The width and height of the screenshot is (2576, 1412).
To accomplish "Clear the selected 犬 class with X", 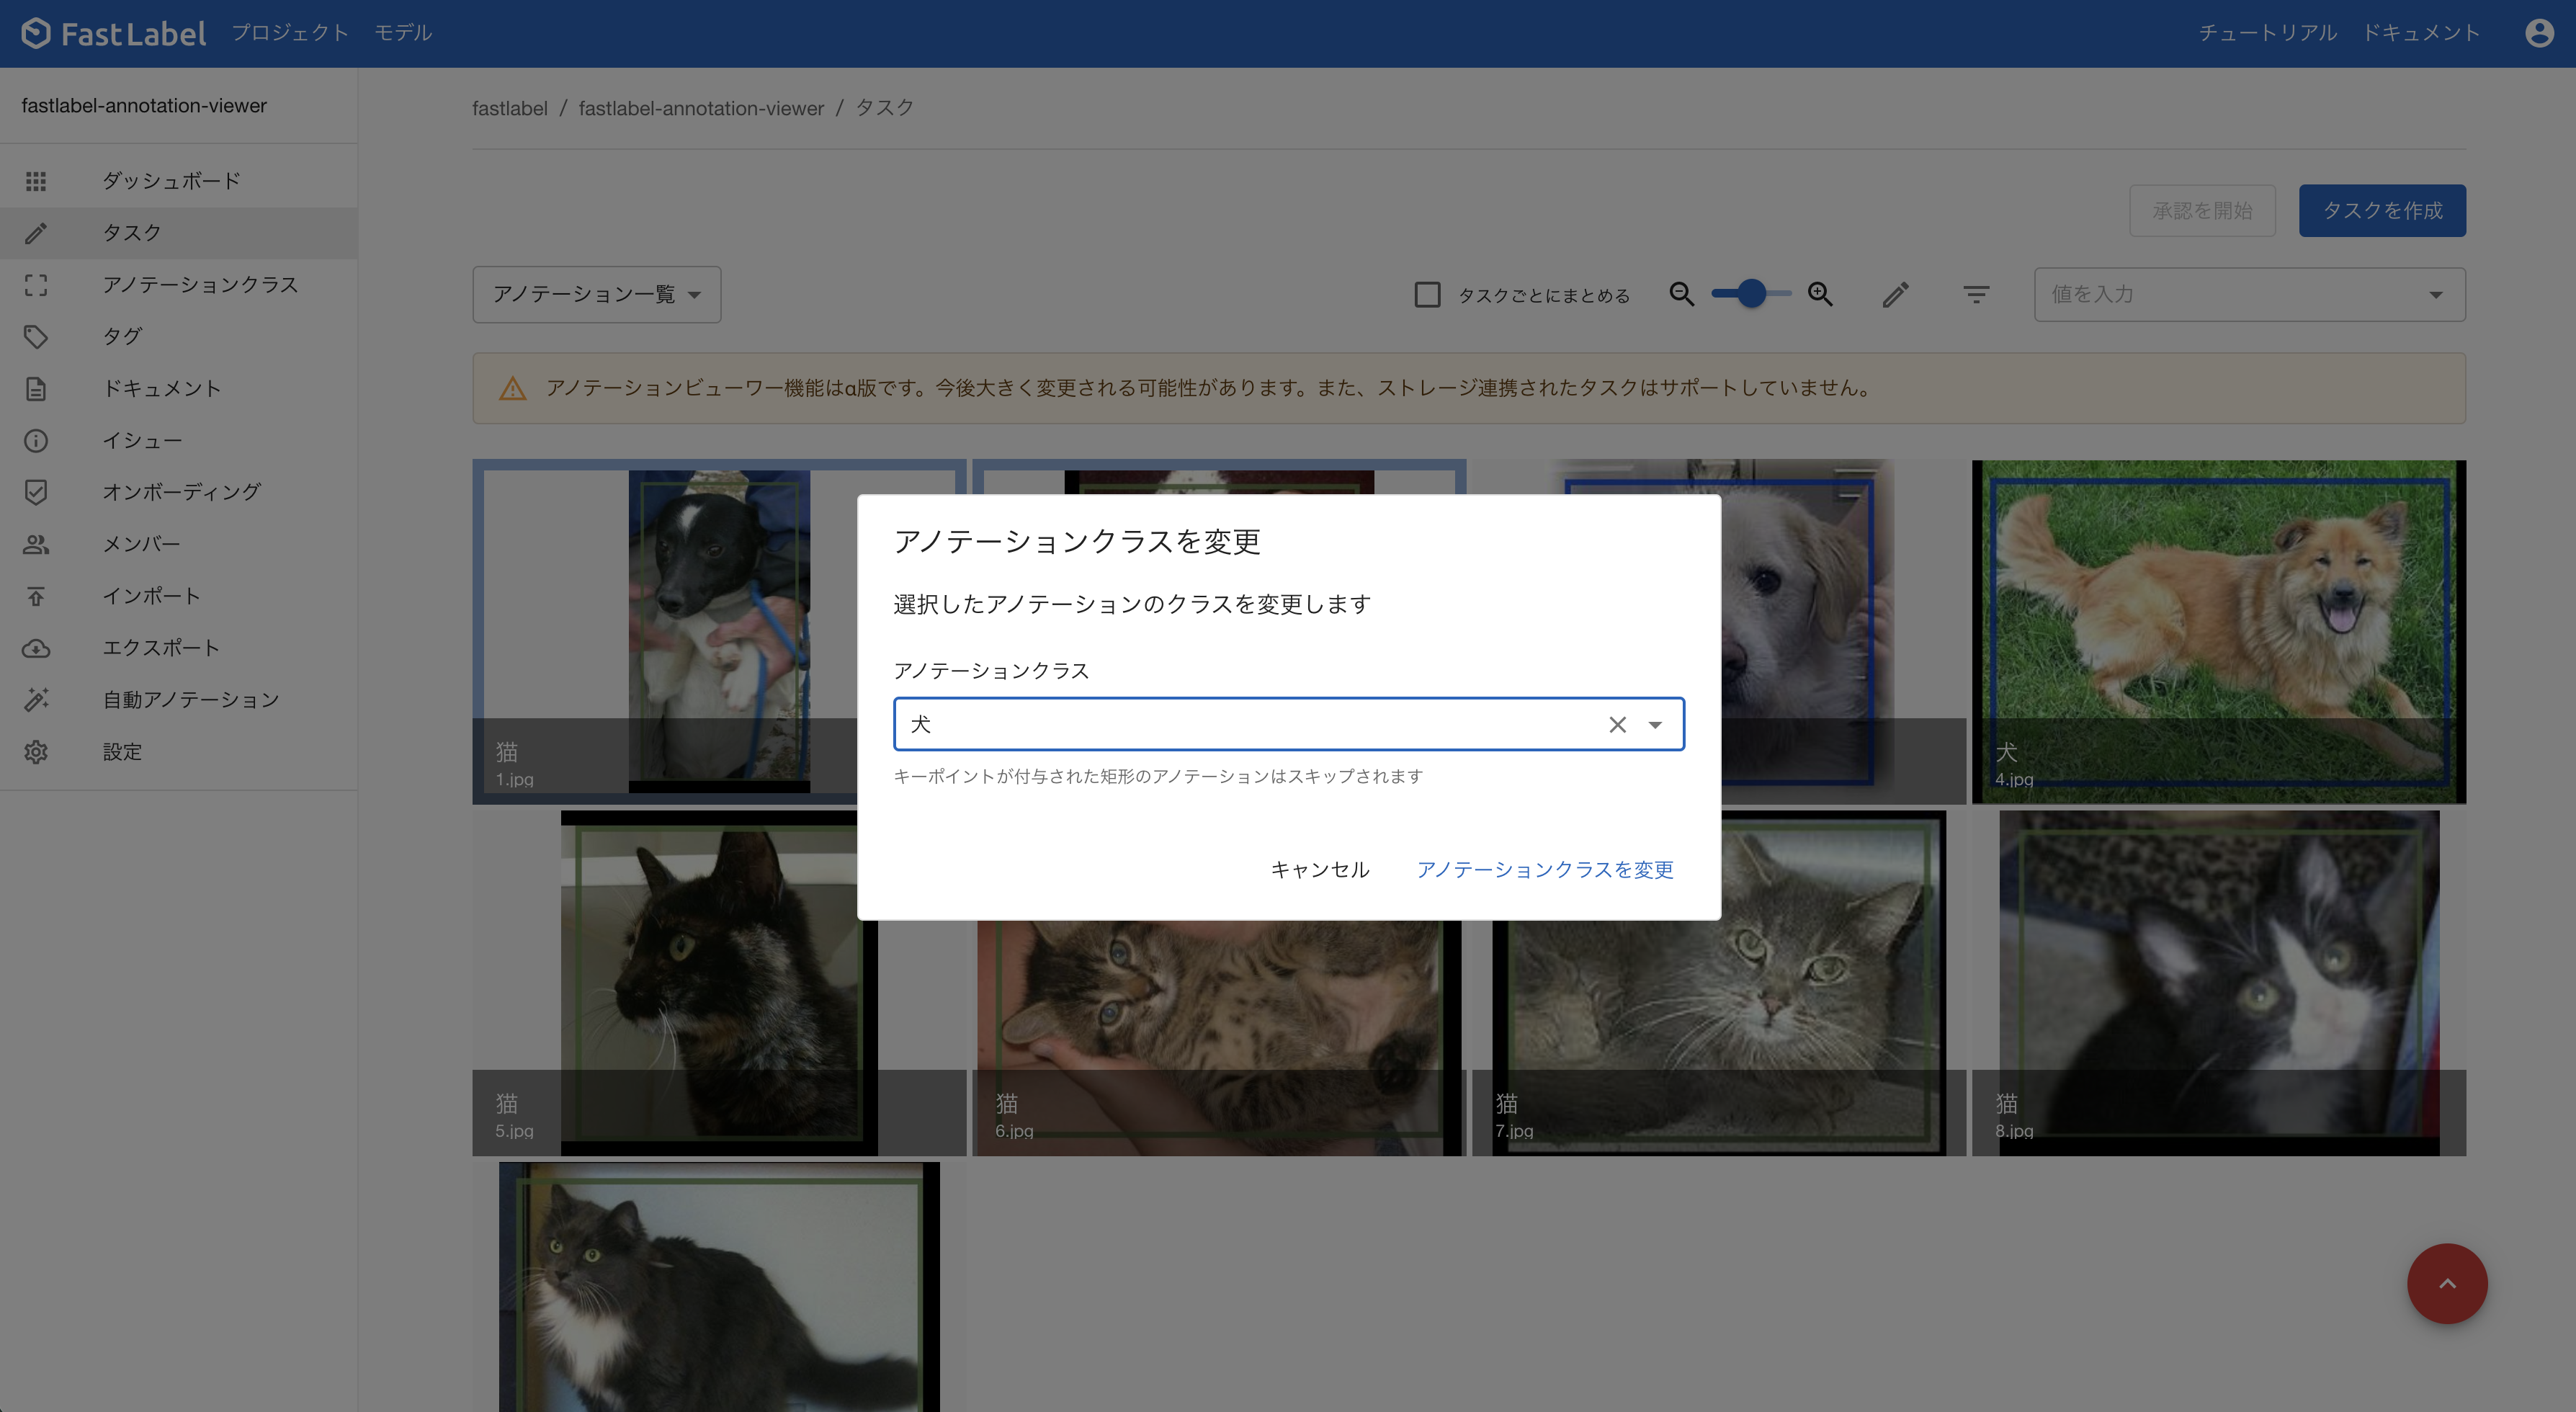I will (x=1617, y=724).
